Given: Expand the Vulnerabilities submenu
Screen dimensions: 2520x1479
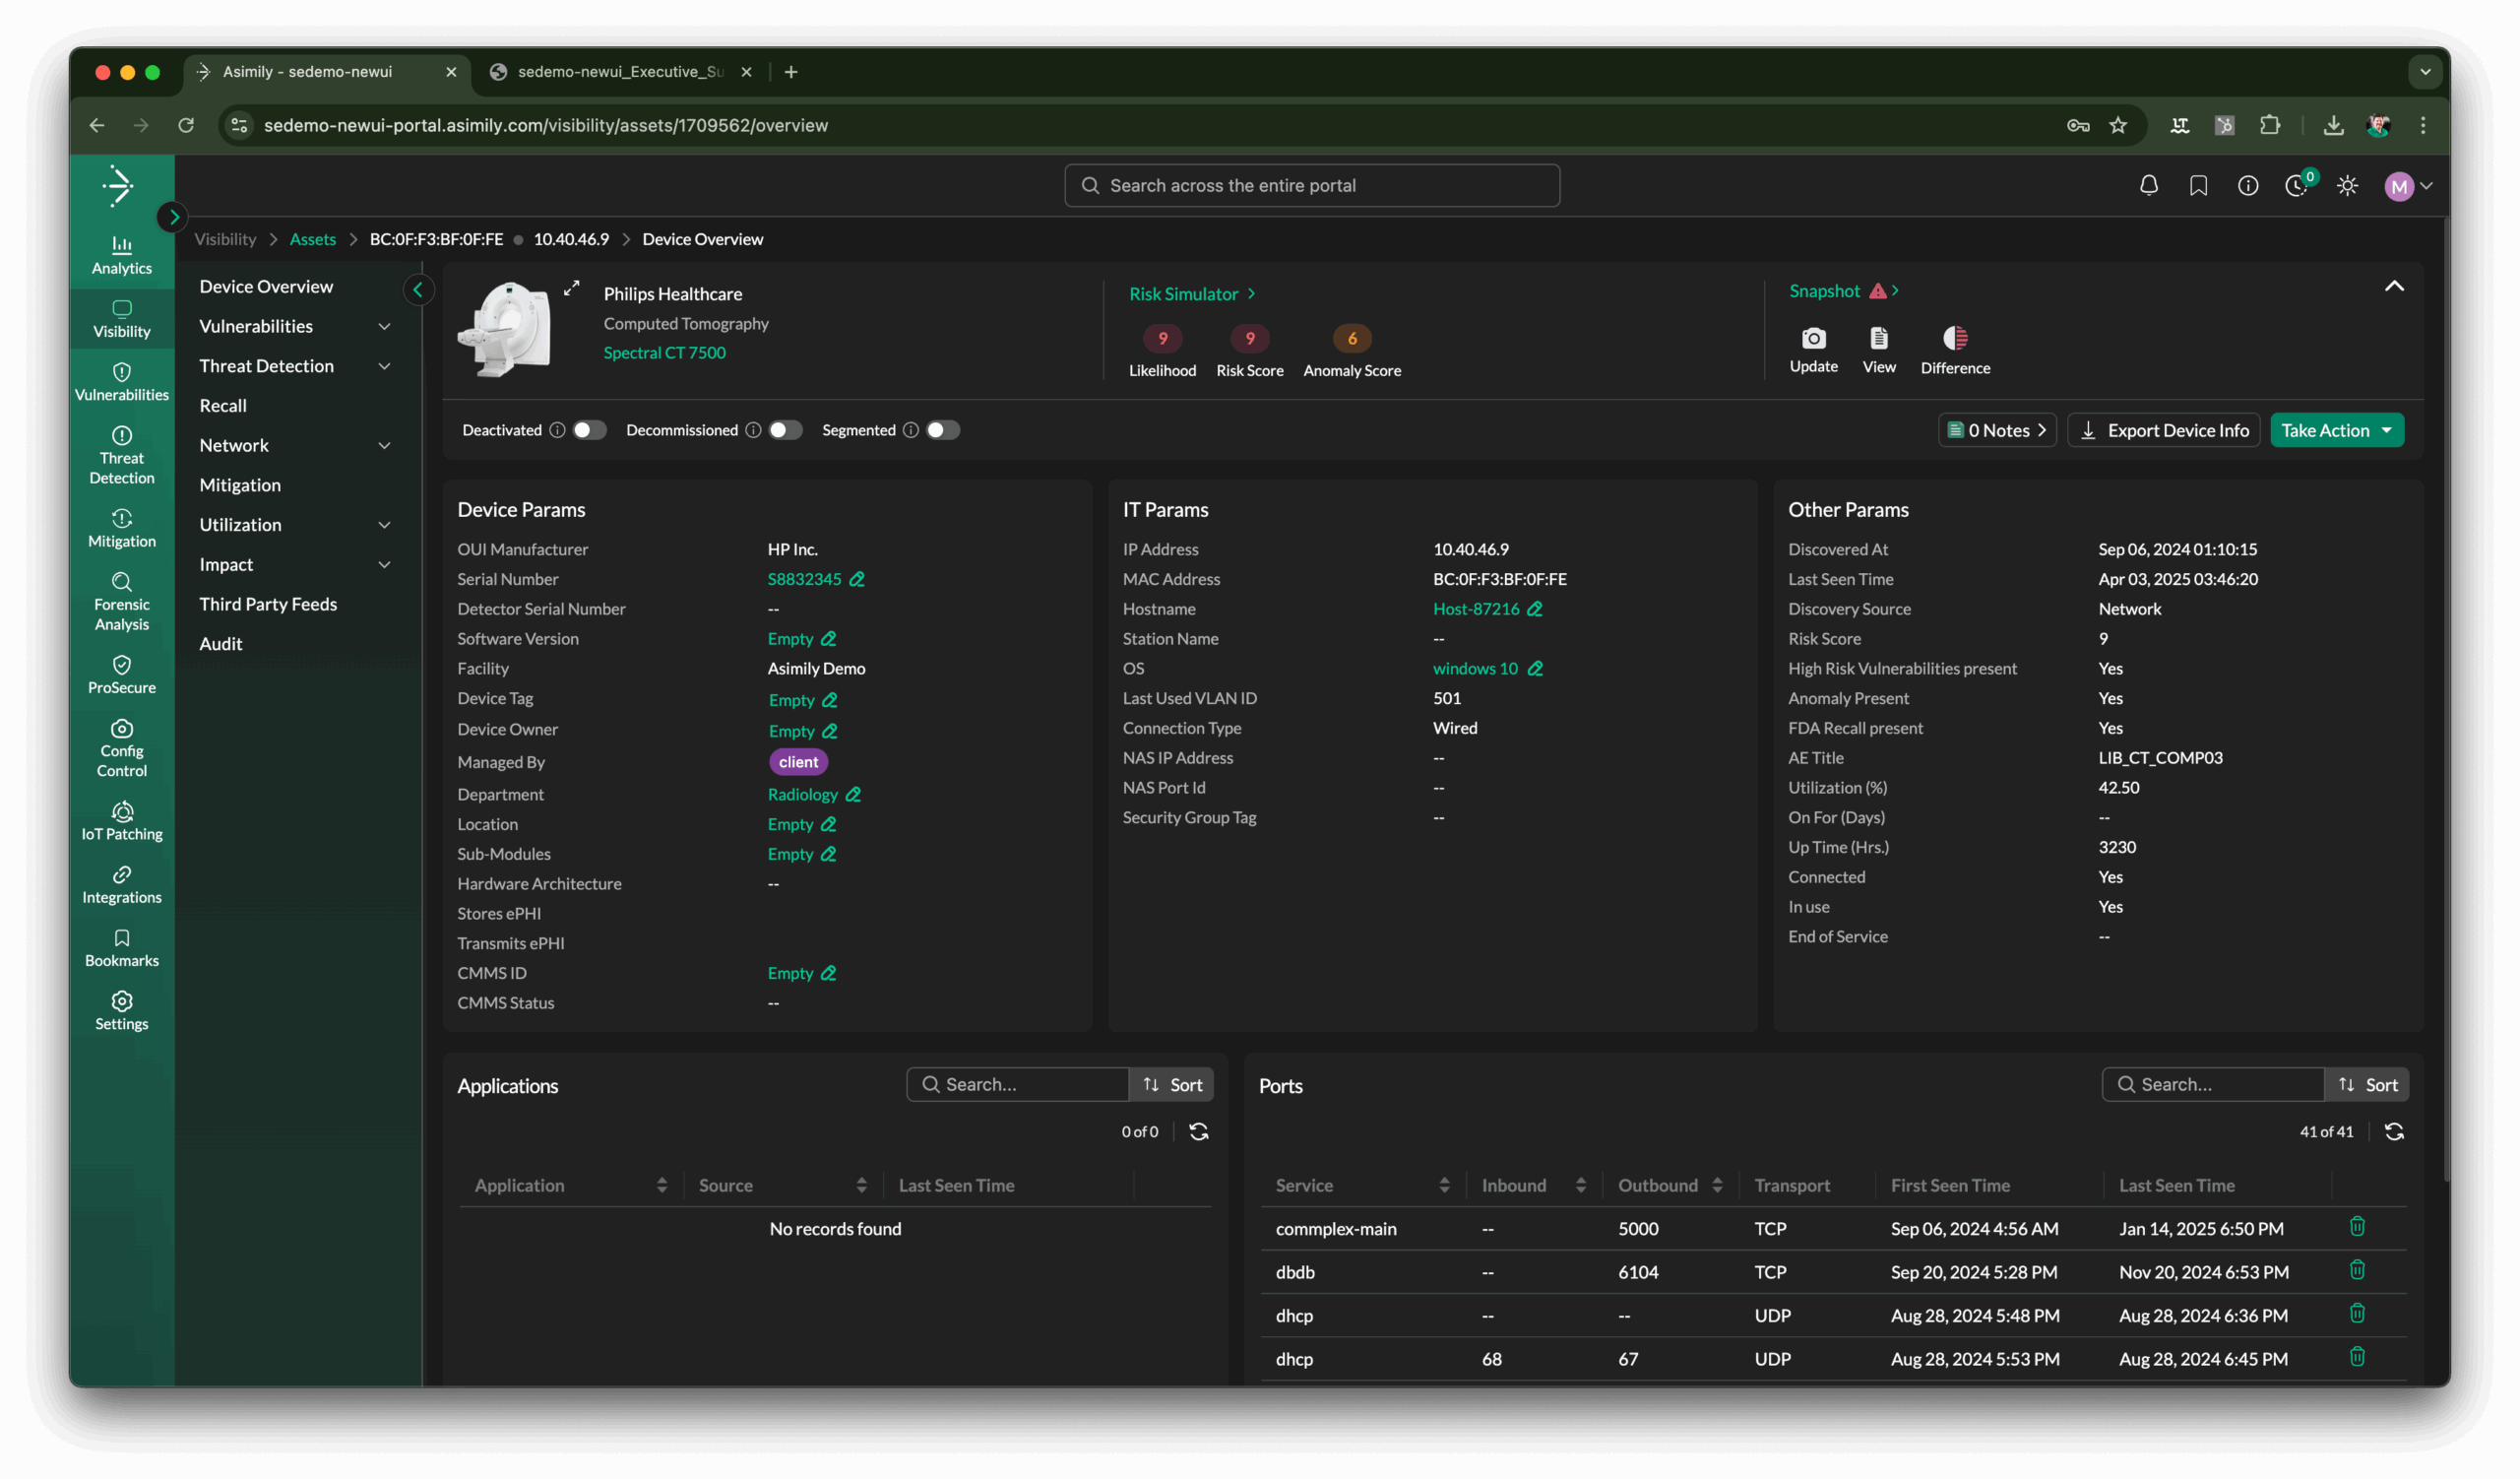Looking at the screenshot, I should pyautogui.click(x=384, y=326).
